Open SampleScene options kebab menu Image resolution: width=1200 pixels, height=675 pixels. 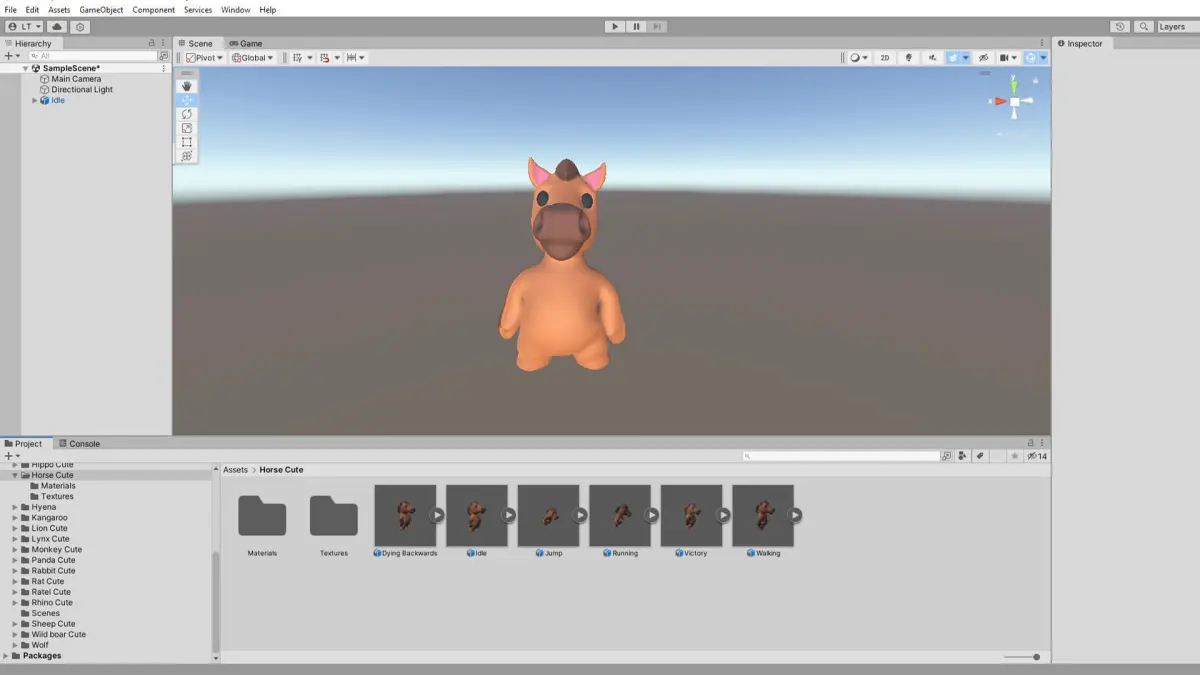pos(164,68)
